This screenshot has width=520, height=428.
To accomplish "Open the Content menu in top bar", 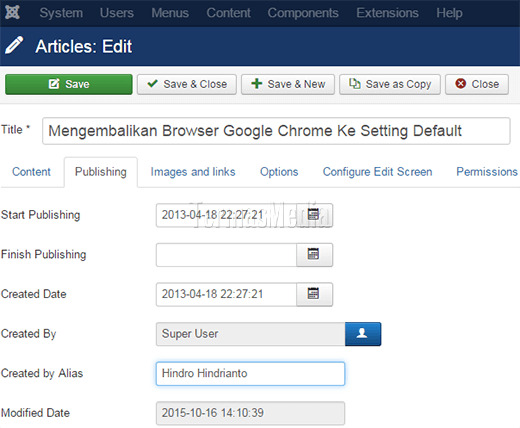I will pos(228,13).
